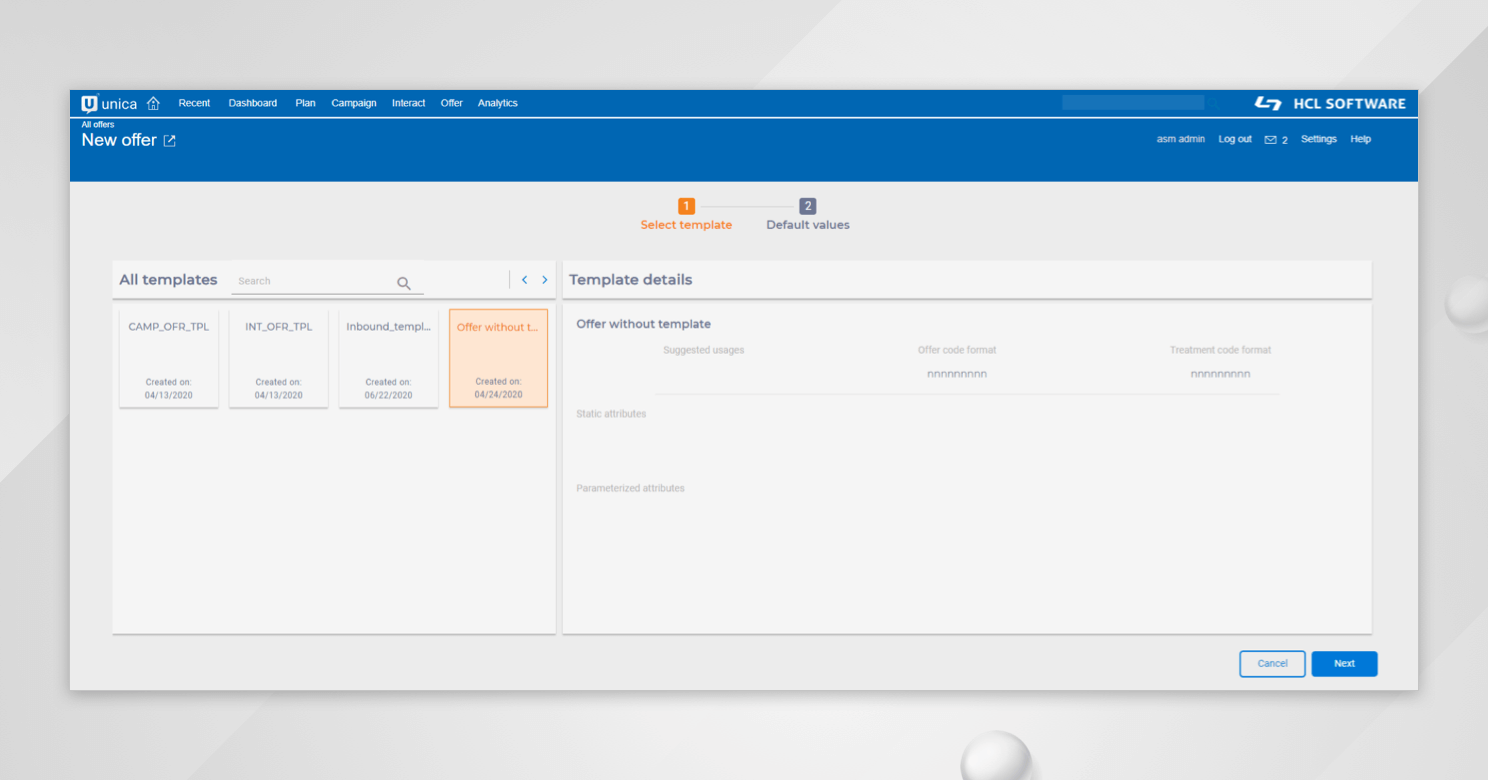Page templates backward with the left chevron

point(524,280)
